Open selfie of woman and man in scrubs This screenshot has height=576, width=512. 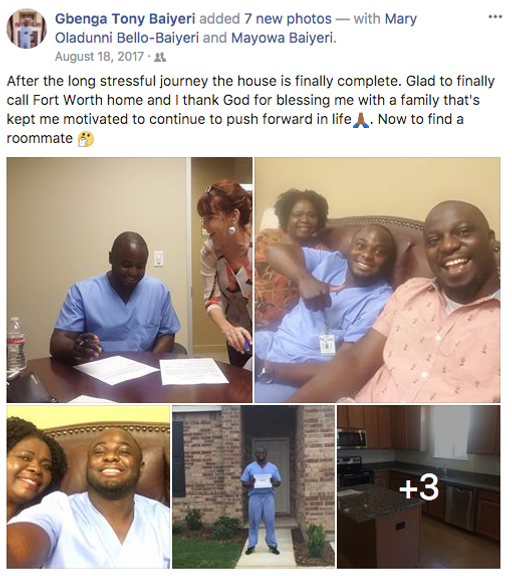point(88,487)
